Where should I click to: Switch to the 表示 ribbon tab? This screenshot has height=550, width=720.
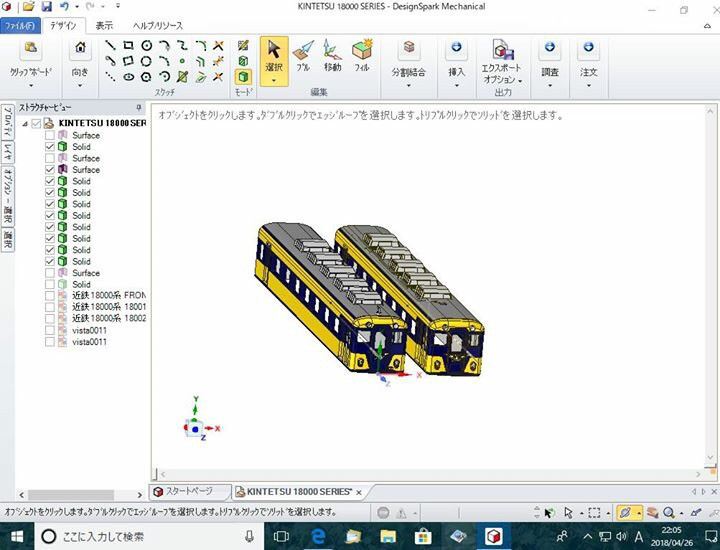(104, 26)
